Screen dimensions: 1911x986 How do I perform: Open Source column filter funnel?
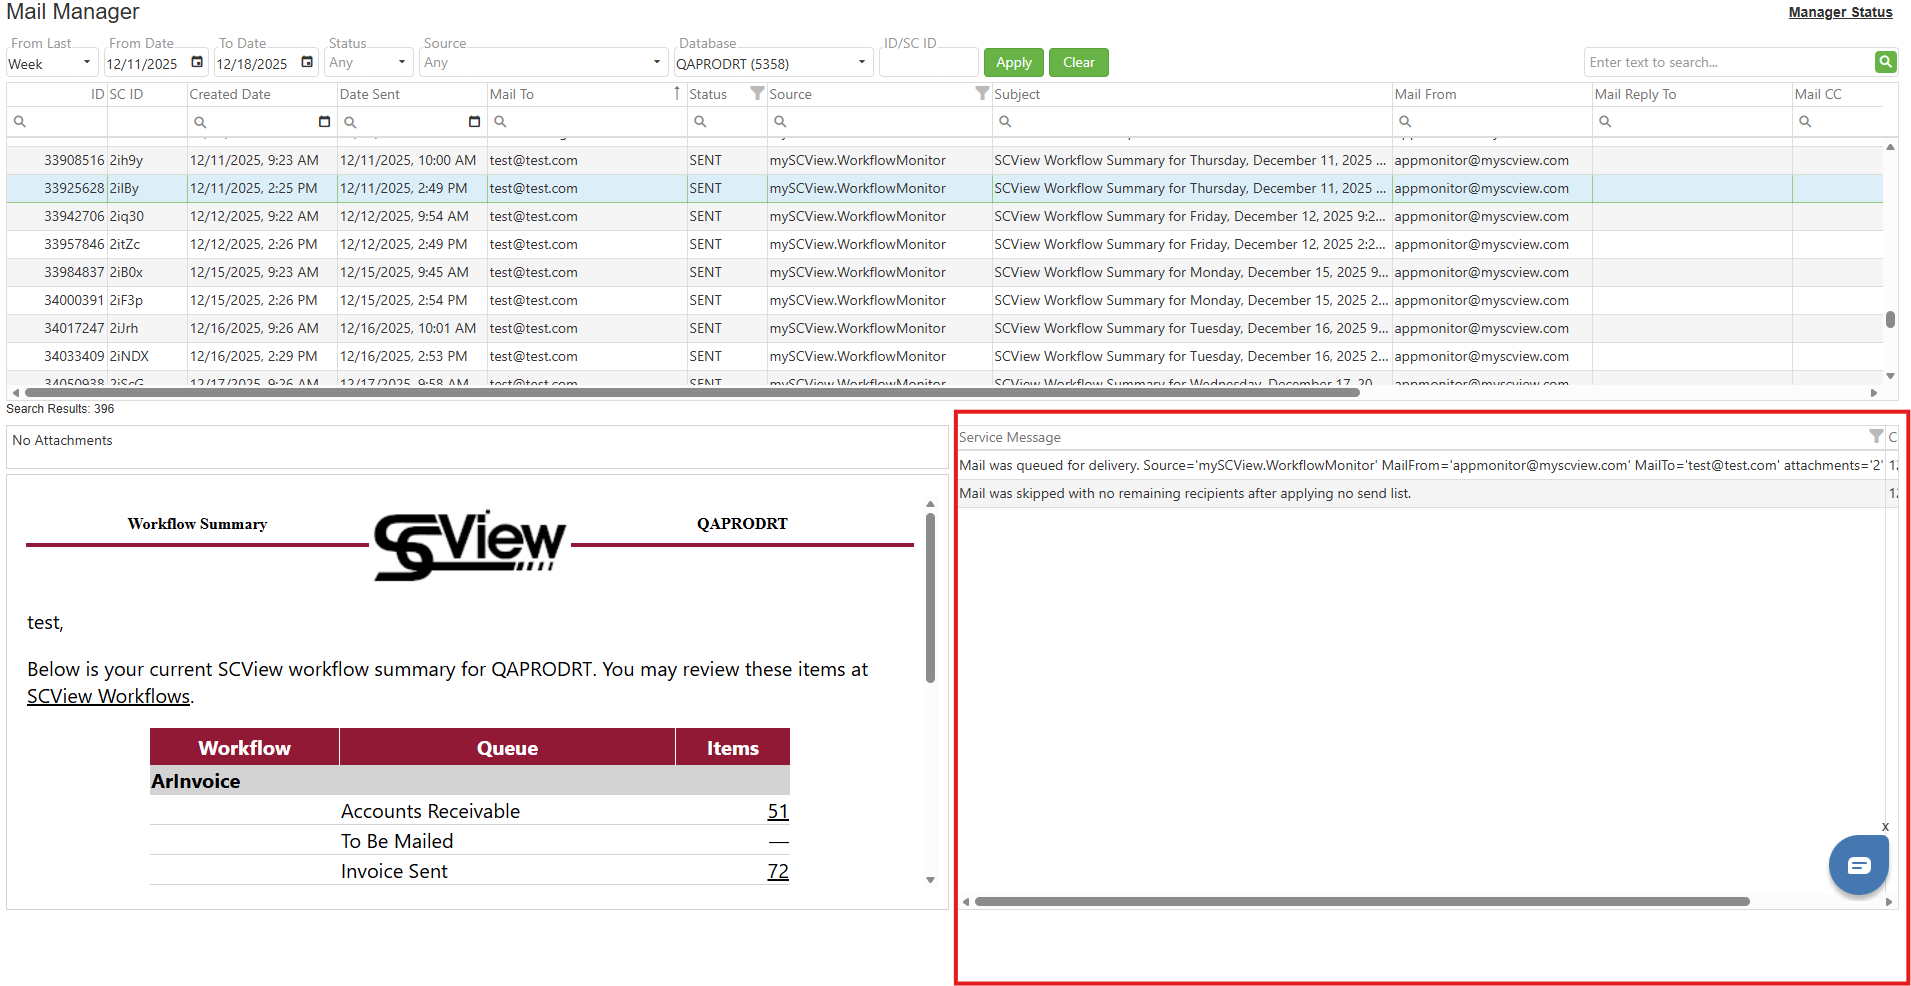[982, 93]
